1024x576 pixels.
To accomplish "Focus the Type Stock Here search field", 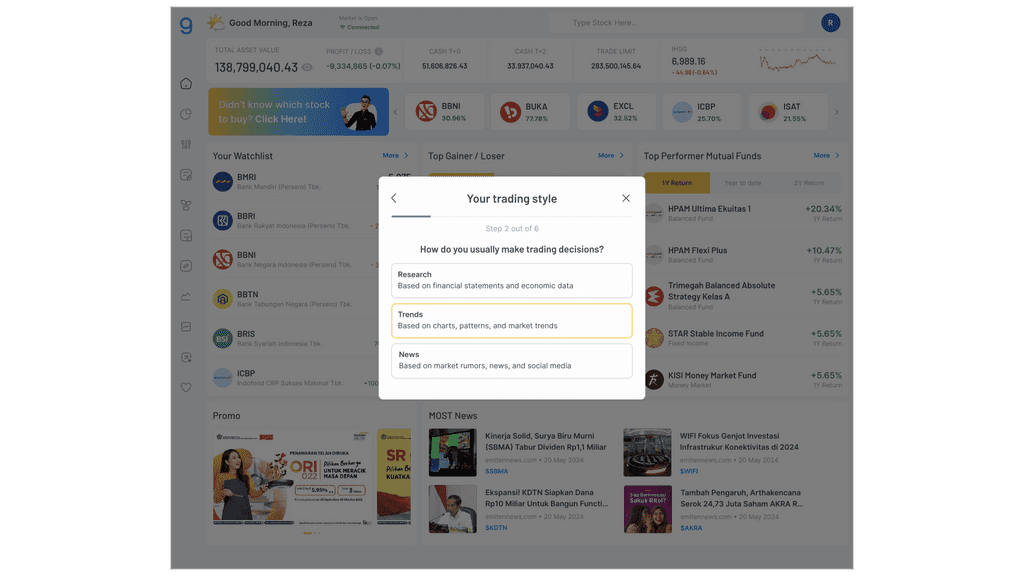I will pos(678,23).
